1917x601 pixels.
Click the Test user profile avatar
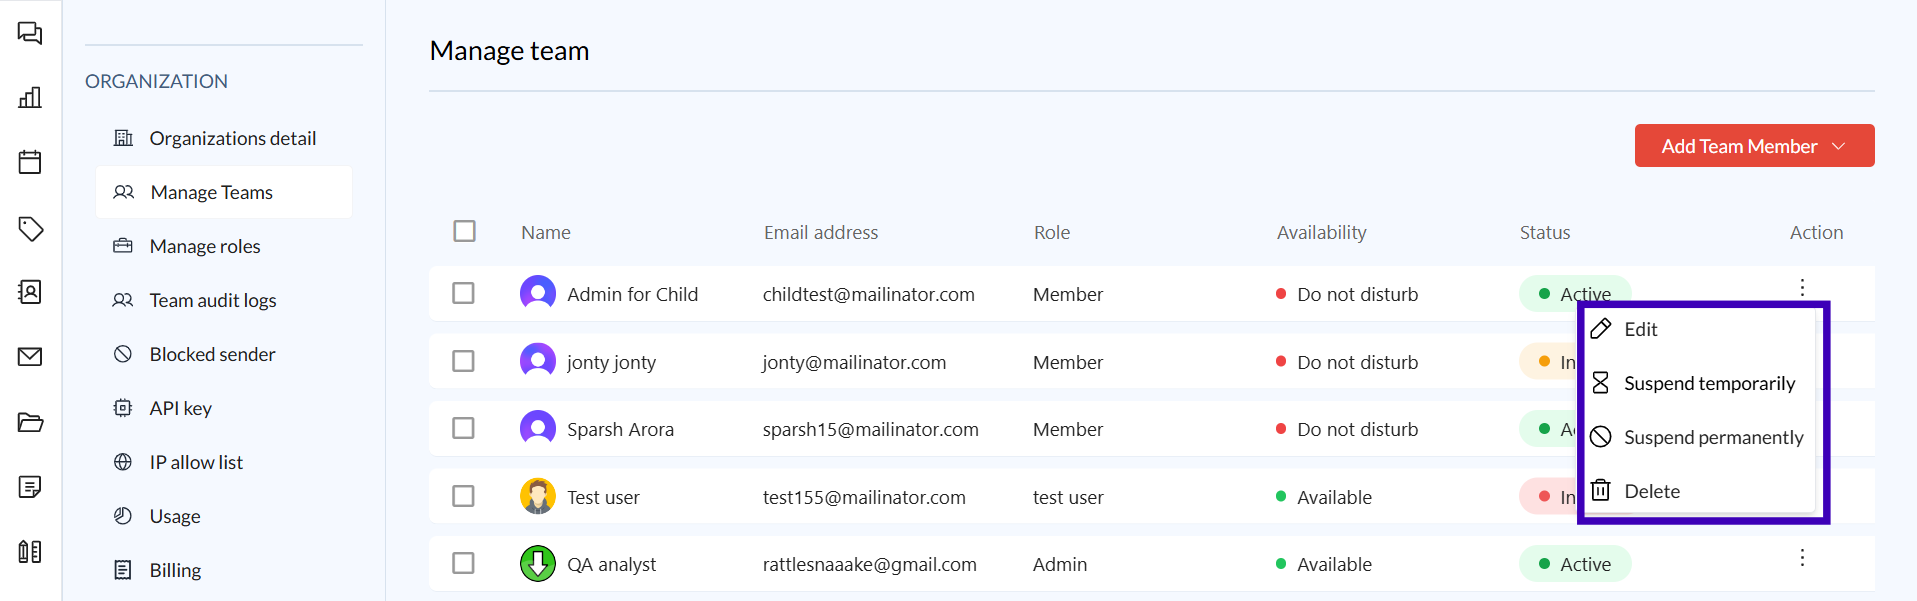pos(538,496)
